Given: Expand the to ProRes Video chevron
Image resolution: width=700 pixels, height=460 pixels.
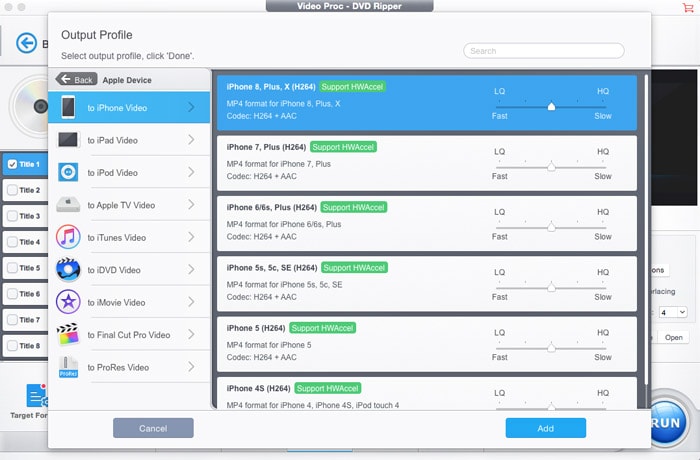Looking at the screenshot, I should pos(191,367).
